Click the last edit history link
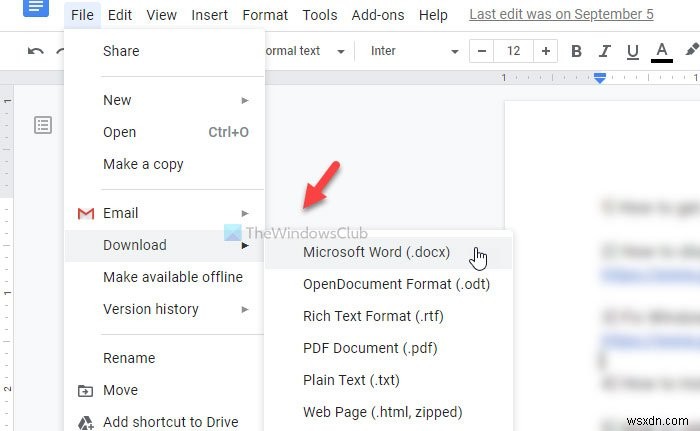Viewport: 700px width, 431px height. tap(561, 15)
